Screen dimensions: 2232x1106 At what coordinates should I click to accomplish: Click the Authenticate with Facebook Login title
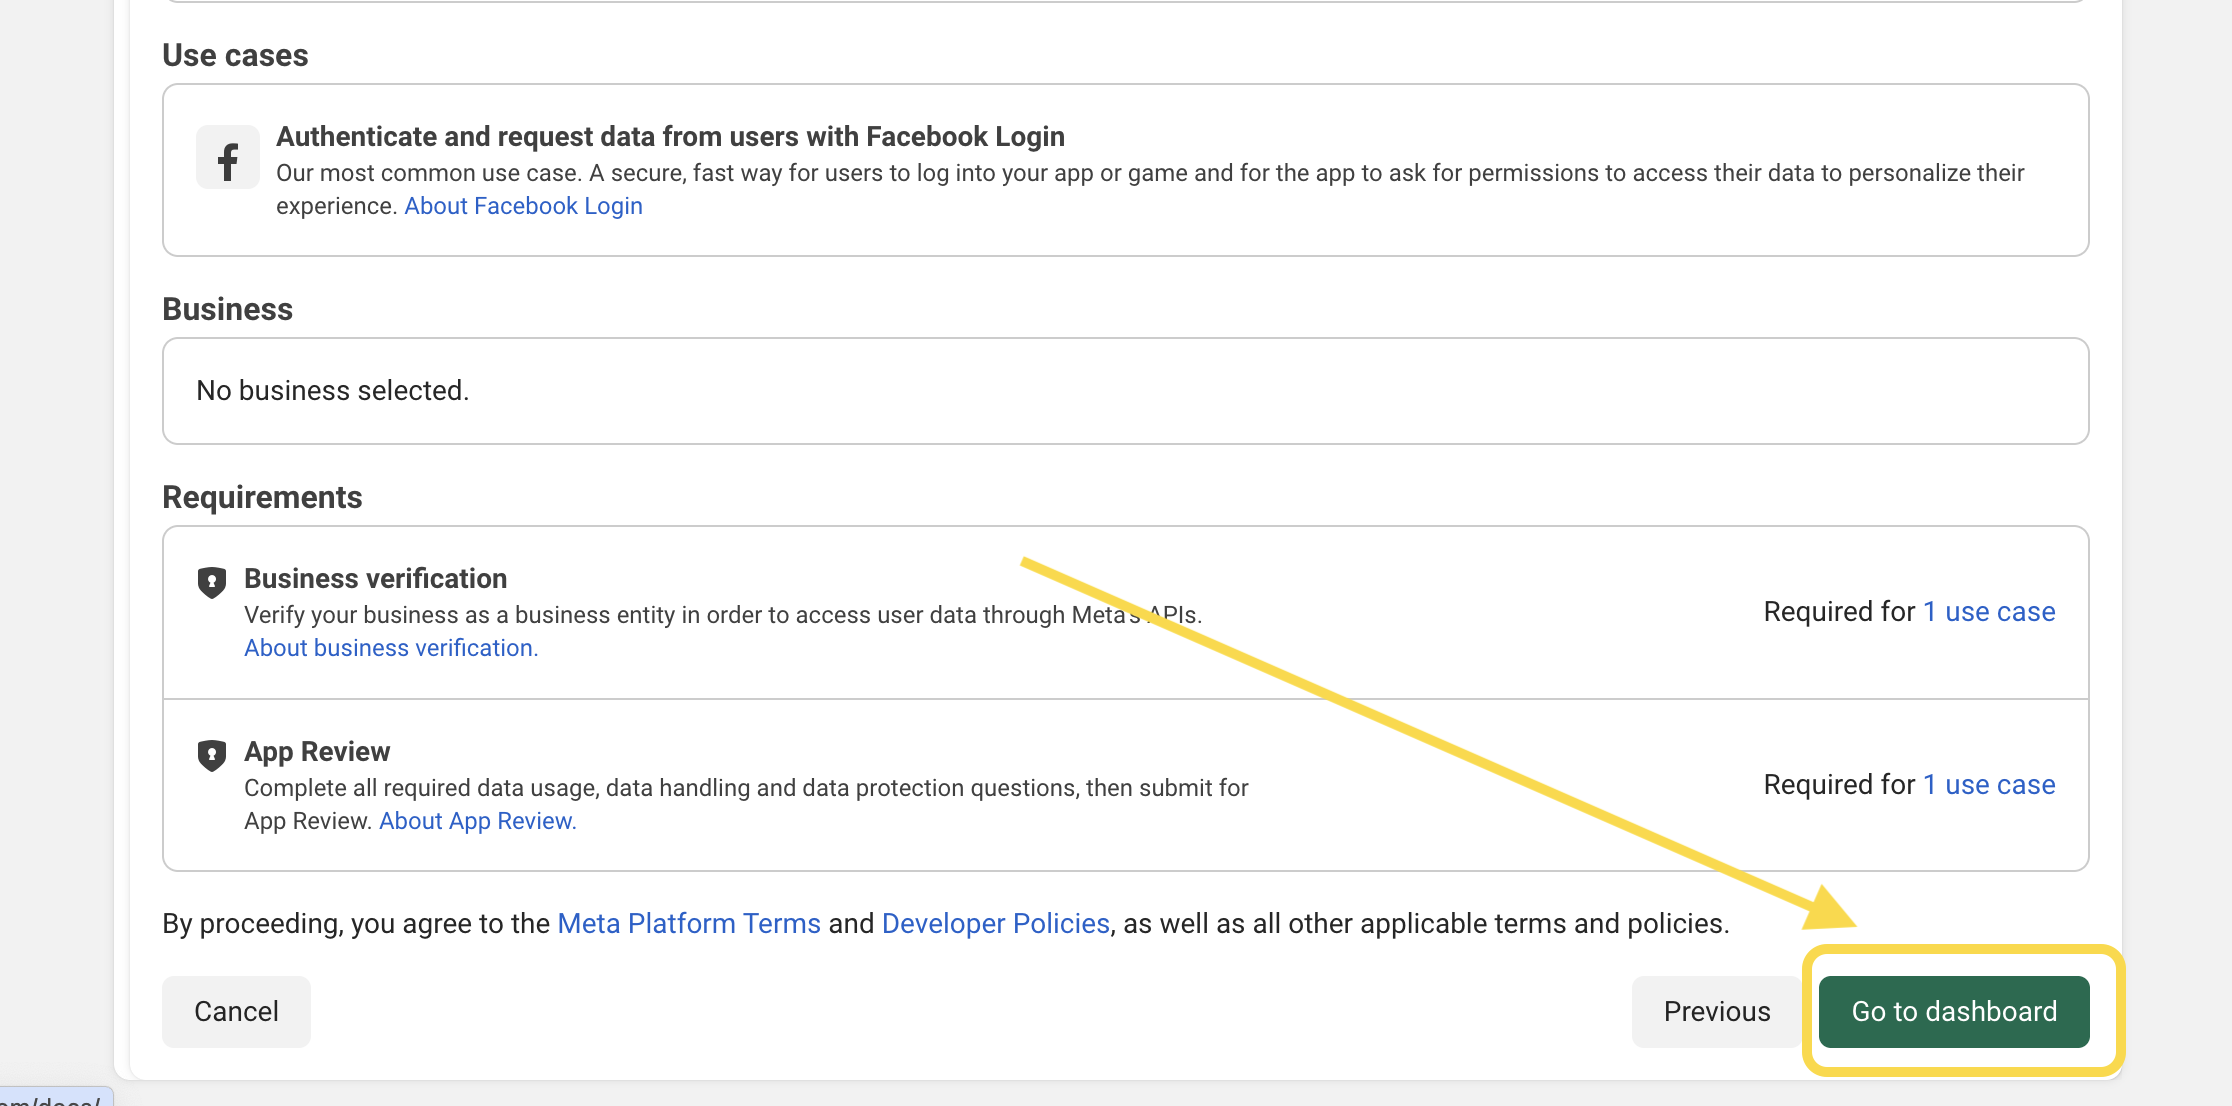pyautogui.click(x=670, y=136)
